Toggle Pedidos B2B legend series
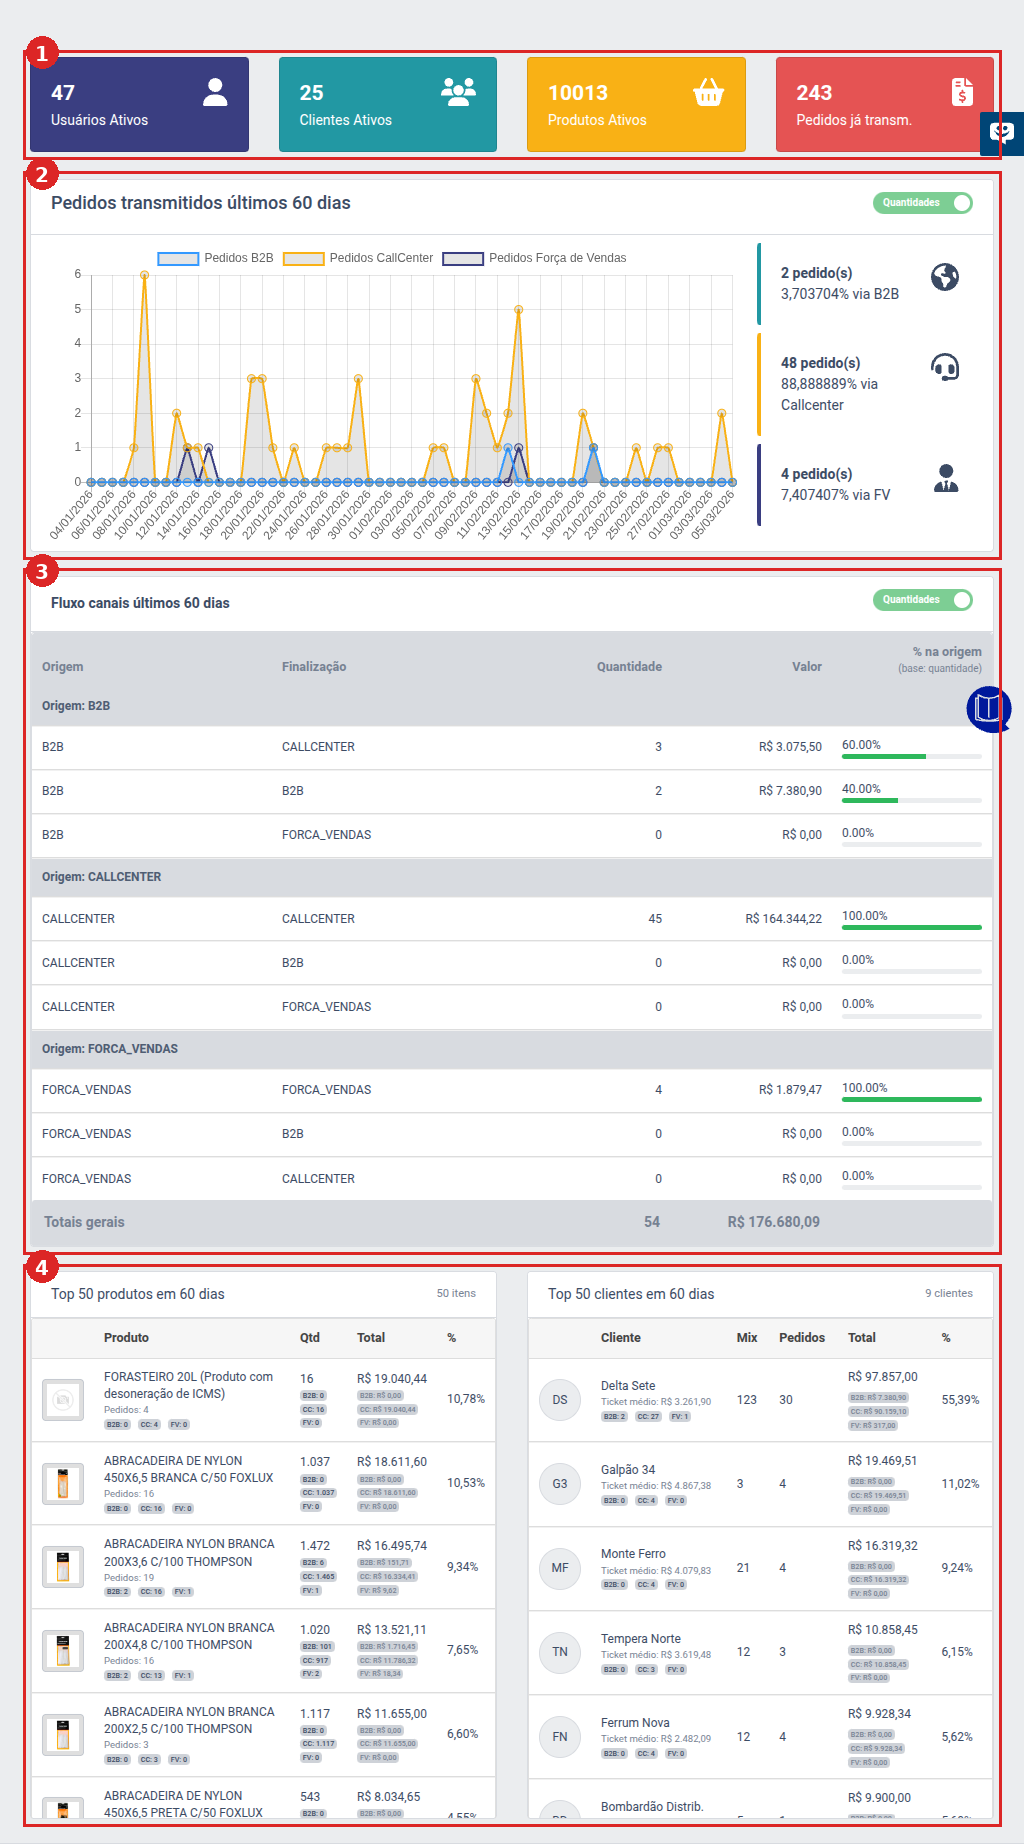This screenshot has width=1024, height=1844. [215, 258]
